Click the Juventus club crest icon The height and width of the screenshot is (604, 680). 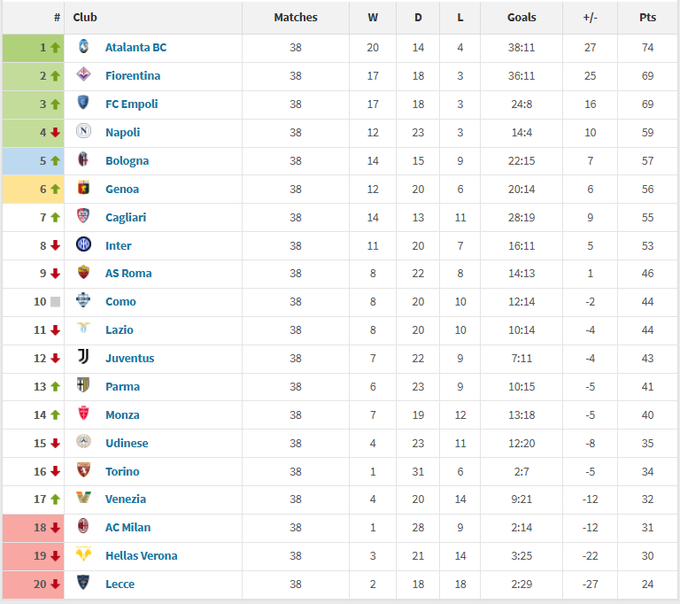pyautogui.click(x=84, y=358)
